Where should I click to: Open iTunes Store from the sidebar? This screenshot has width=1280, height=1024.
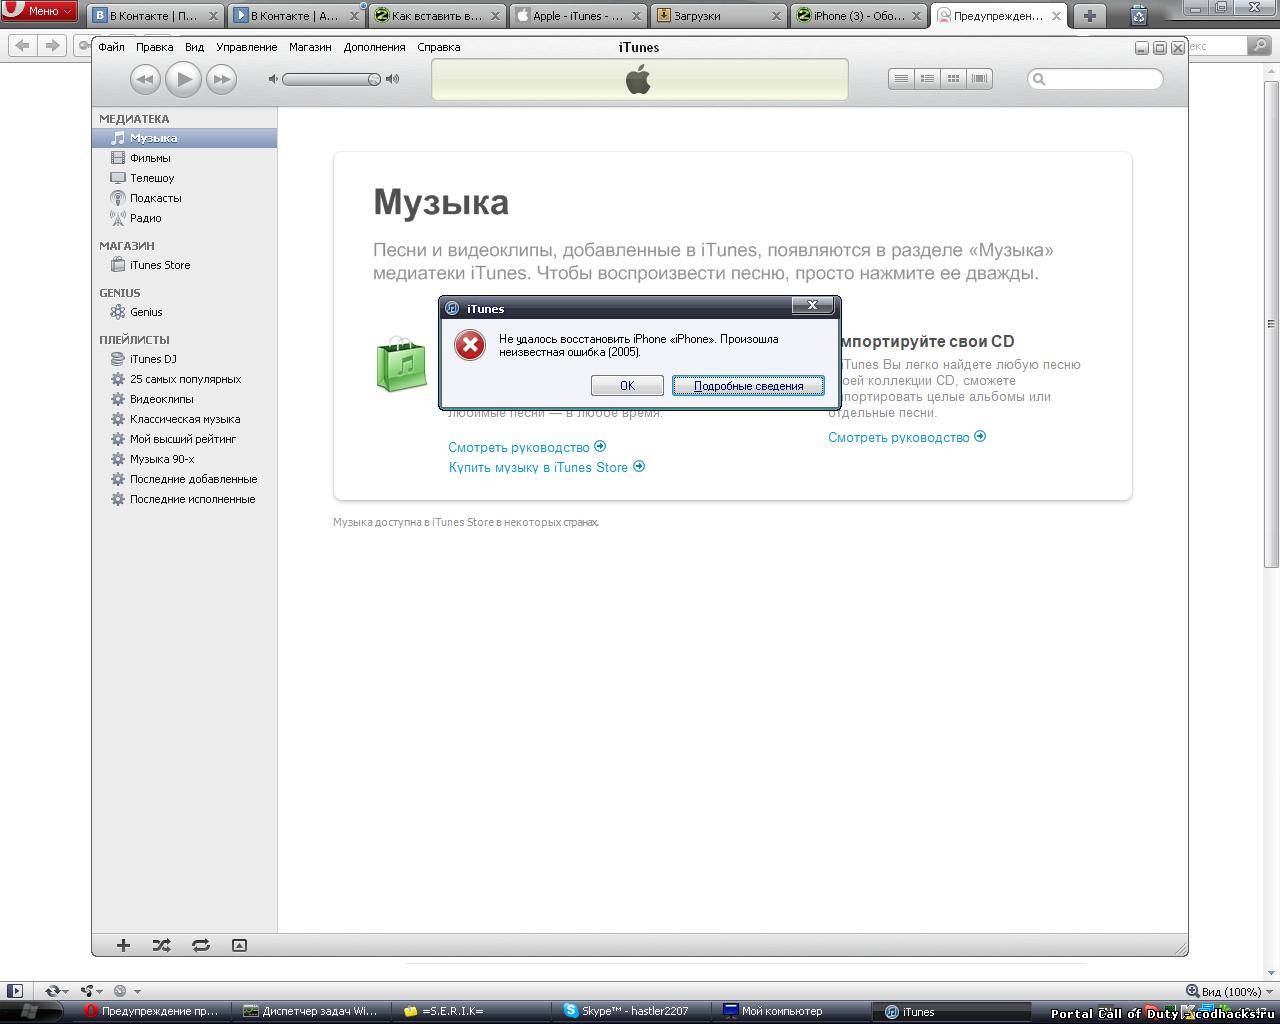185,265
